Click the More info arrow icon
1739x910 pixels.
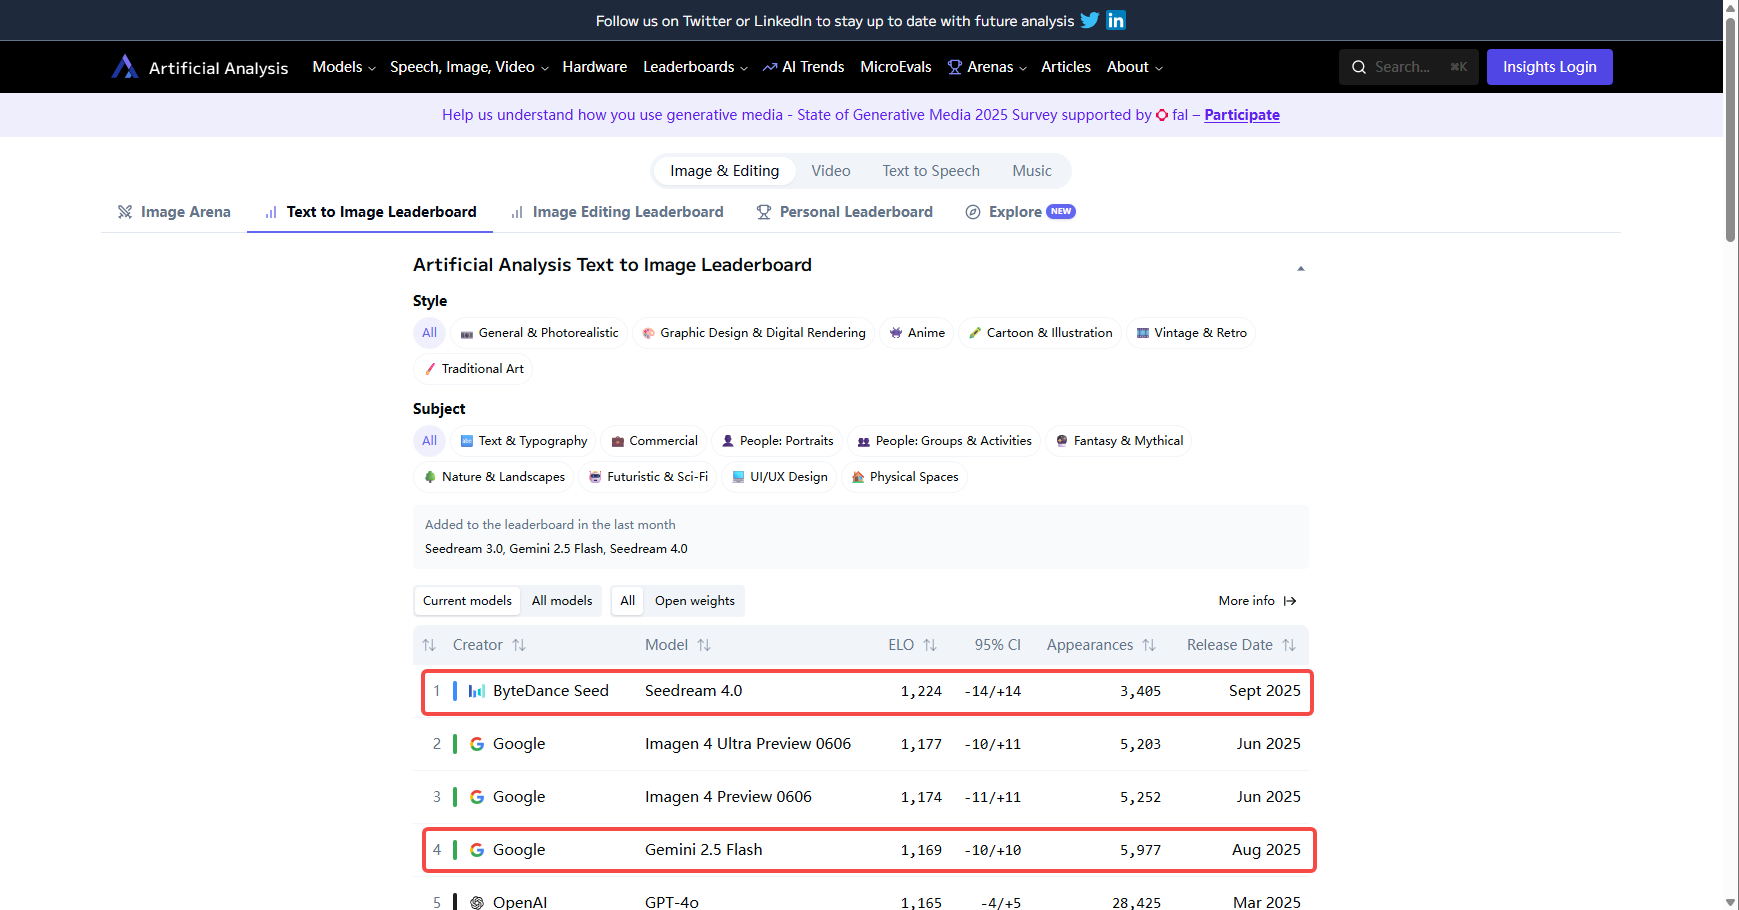(1290, 601)
